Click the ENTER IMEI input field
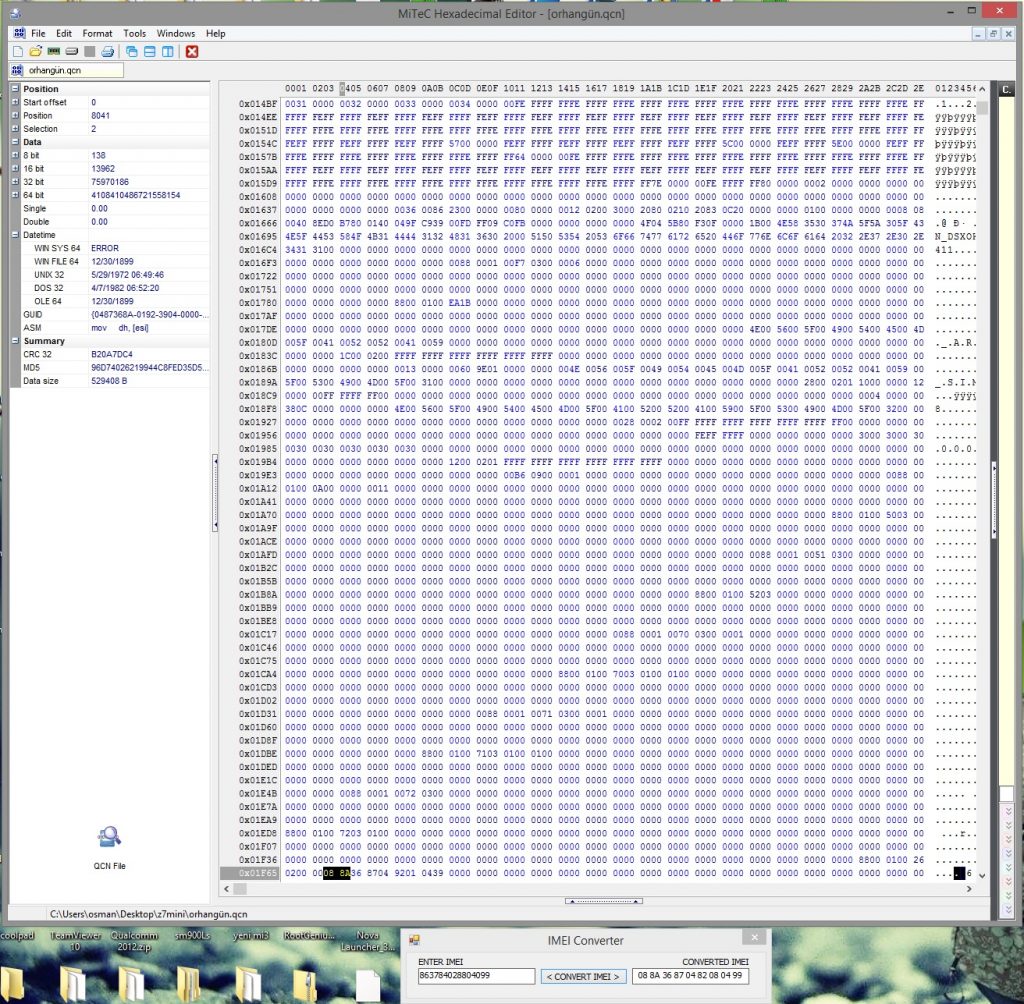 pyautogui.click(x=476, y=976)
